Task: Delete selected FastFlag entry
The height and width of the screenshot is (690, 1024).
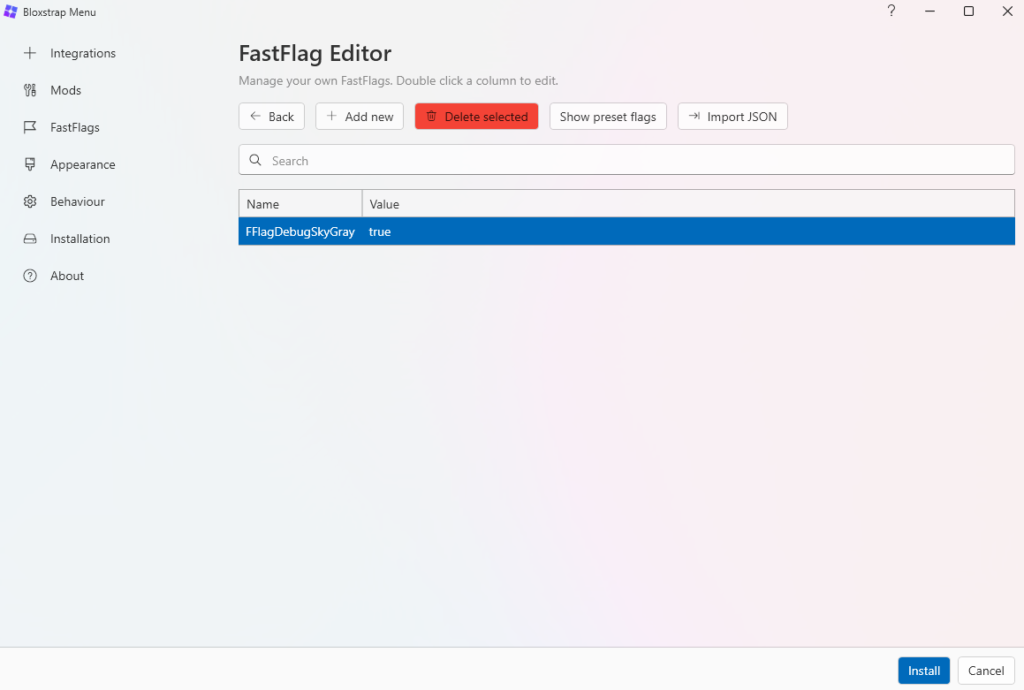Action: [476, 117]
